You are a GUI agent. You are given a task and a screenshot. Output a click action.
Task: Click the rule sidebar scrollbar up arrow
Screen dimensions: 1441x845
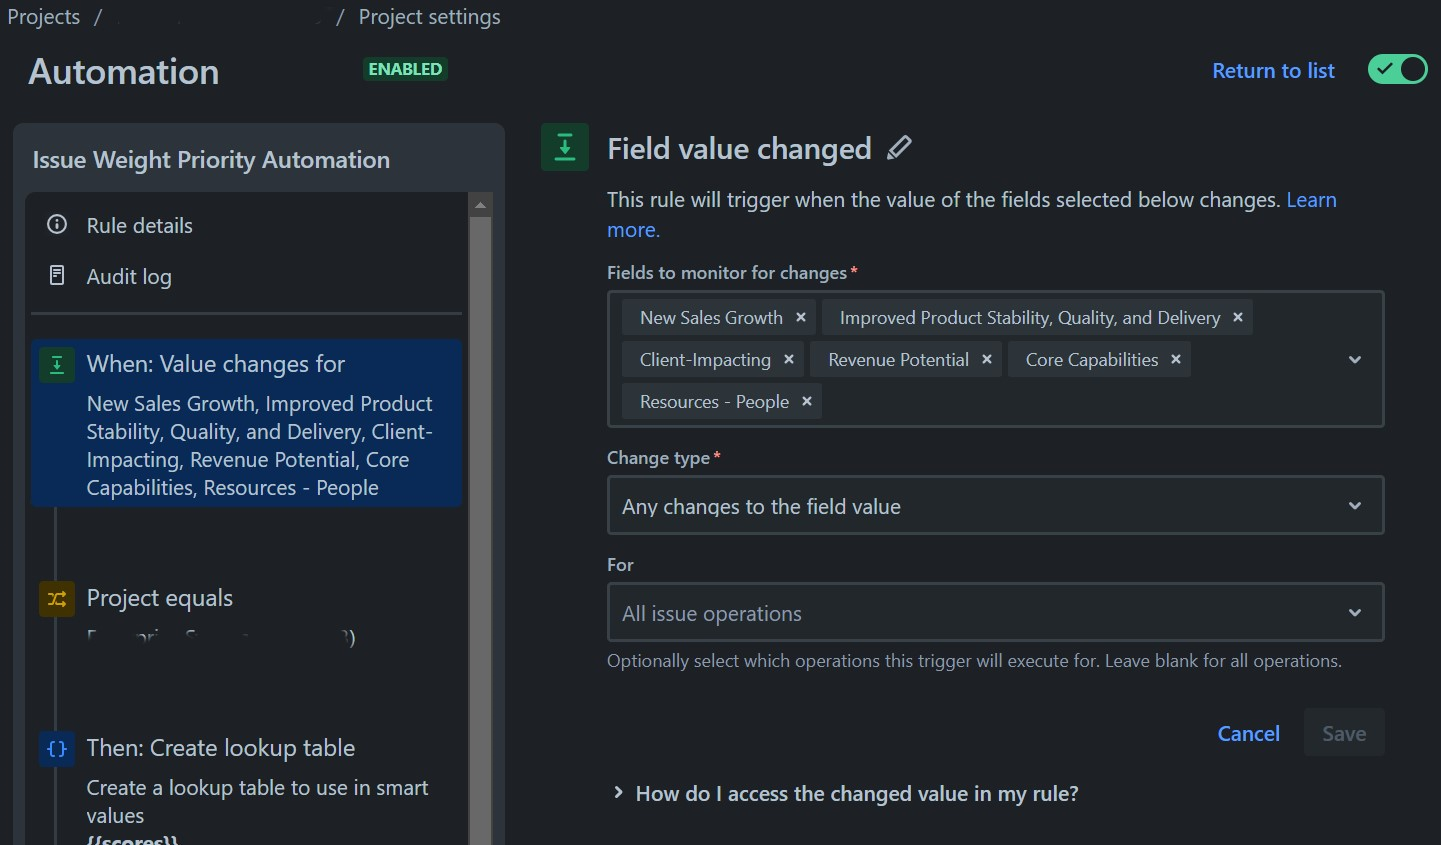480,205
